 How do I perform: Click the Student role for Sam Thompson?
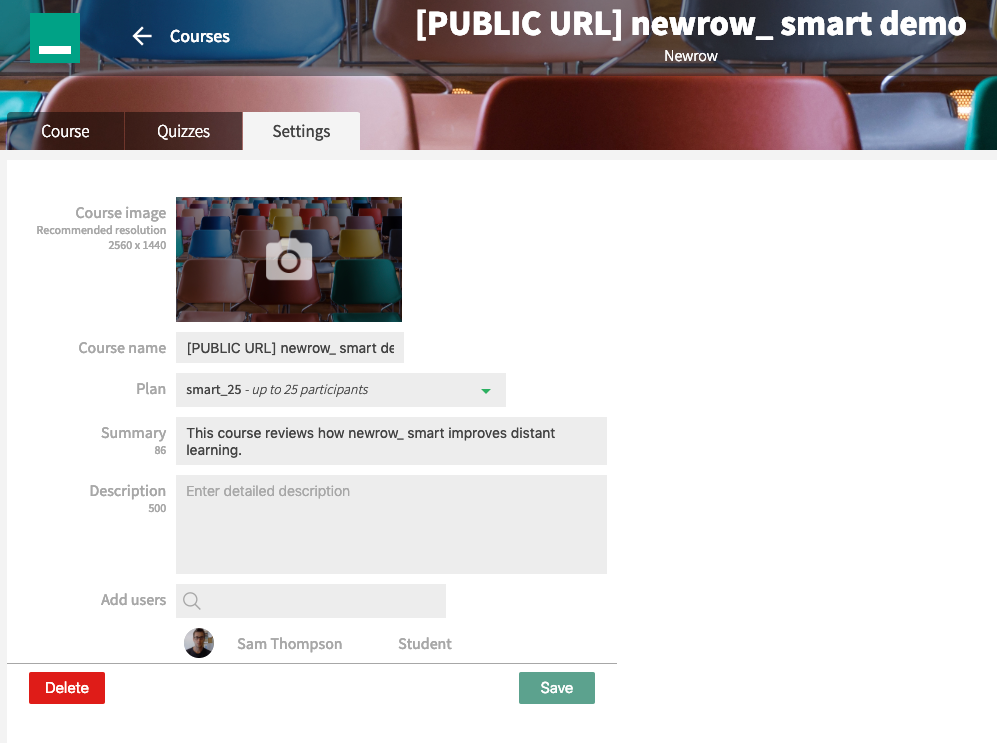(425, 644)
